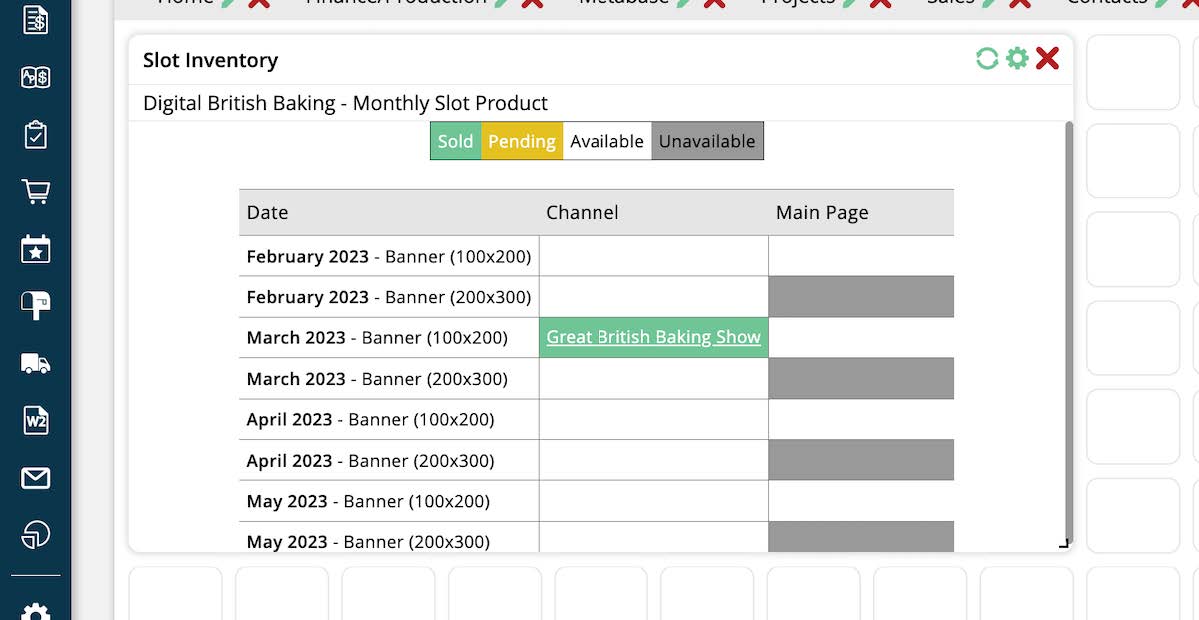
Task: Close the Slot Inventory widget
Action: point(1047,59)
